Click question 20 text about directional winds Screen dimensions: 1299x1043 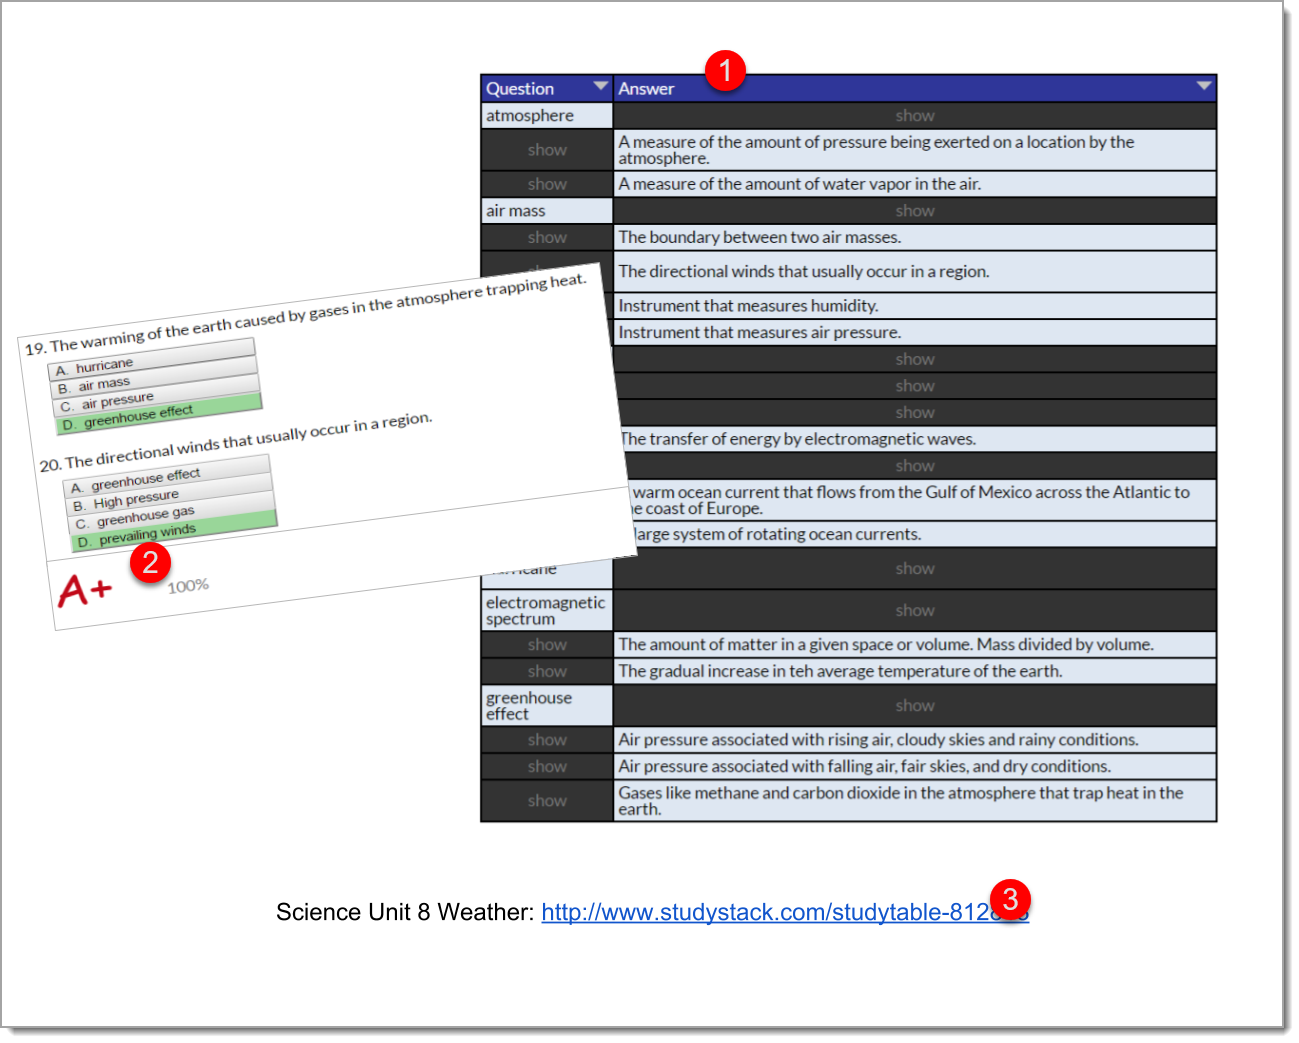click(236, 442)
